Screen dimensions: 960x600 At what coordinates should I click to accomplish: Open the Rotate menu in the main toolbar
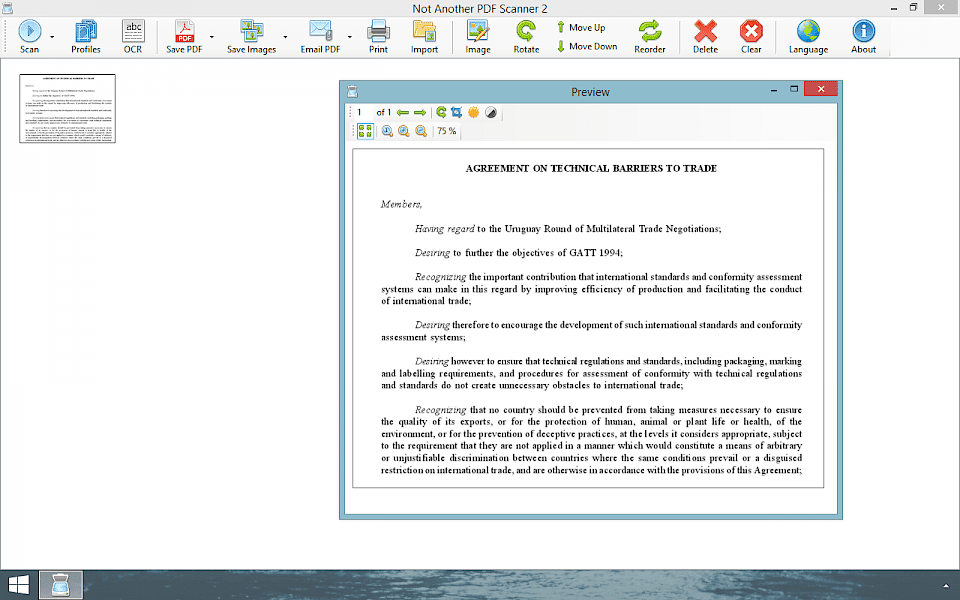coord(526,37)
